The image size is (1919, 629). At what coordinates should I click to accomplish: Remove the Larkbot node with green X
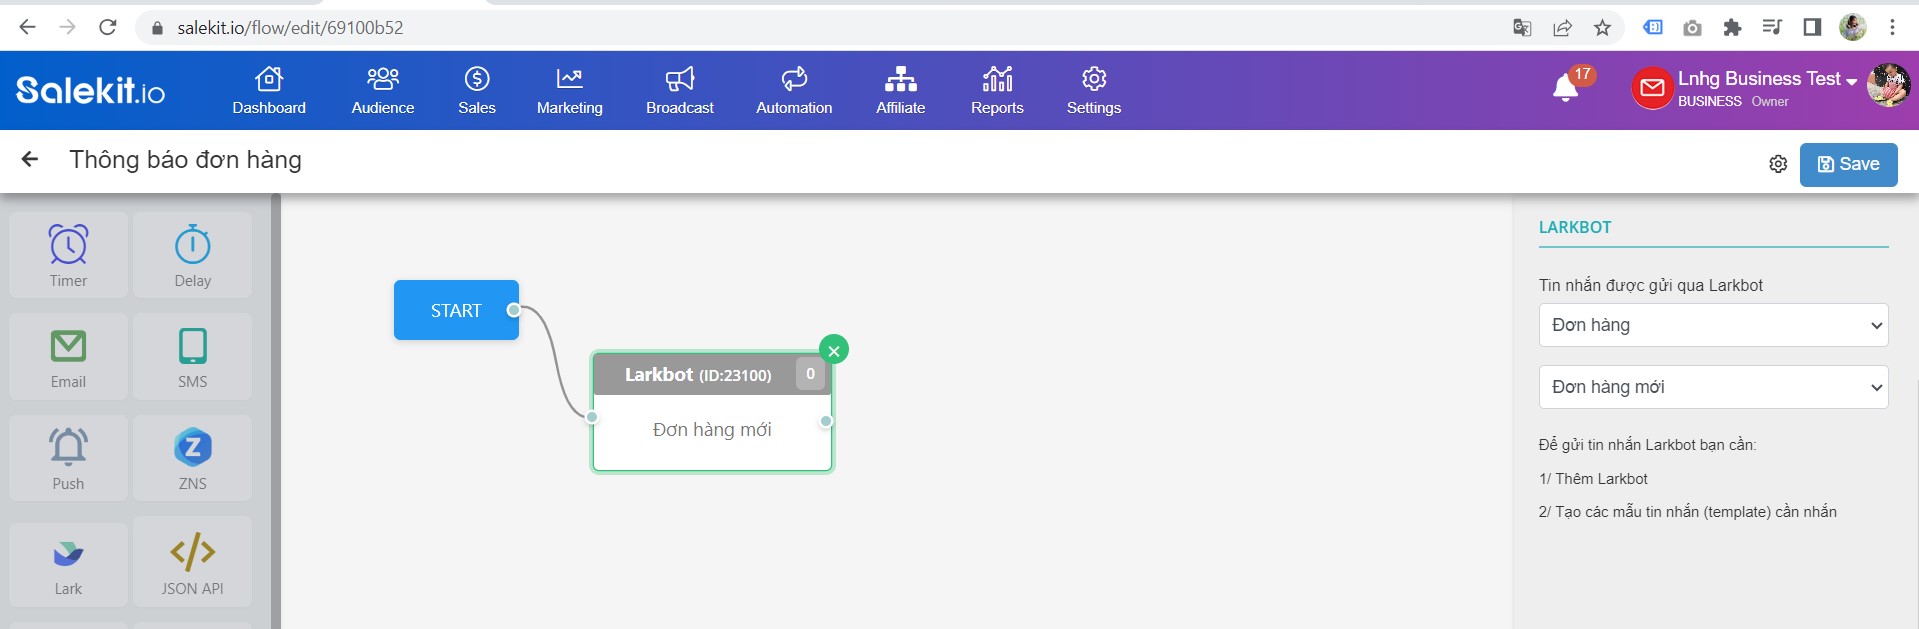point(834,350)
